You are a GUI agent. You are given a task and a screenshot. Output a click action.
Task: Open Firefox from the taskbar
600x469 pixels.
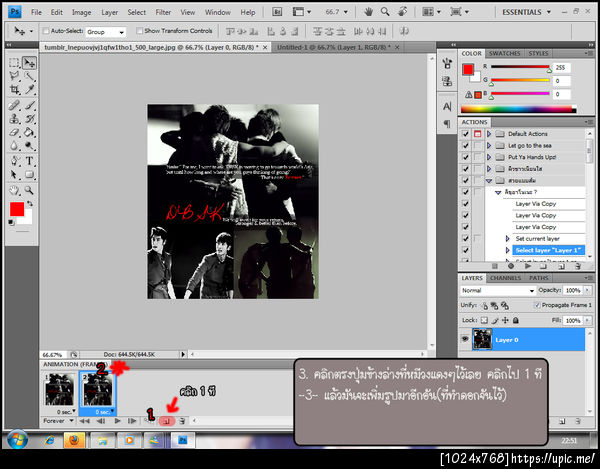(73, 441)
